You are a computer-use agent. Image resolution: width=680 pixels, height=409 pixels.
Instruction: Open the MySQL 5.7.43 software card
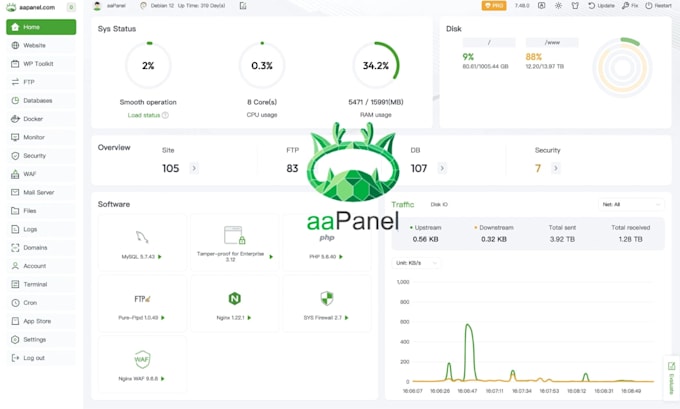(x=142, y=243)
